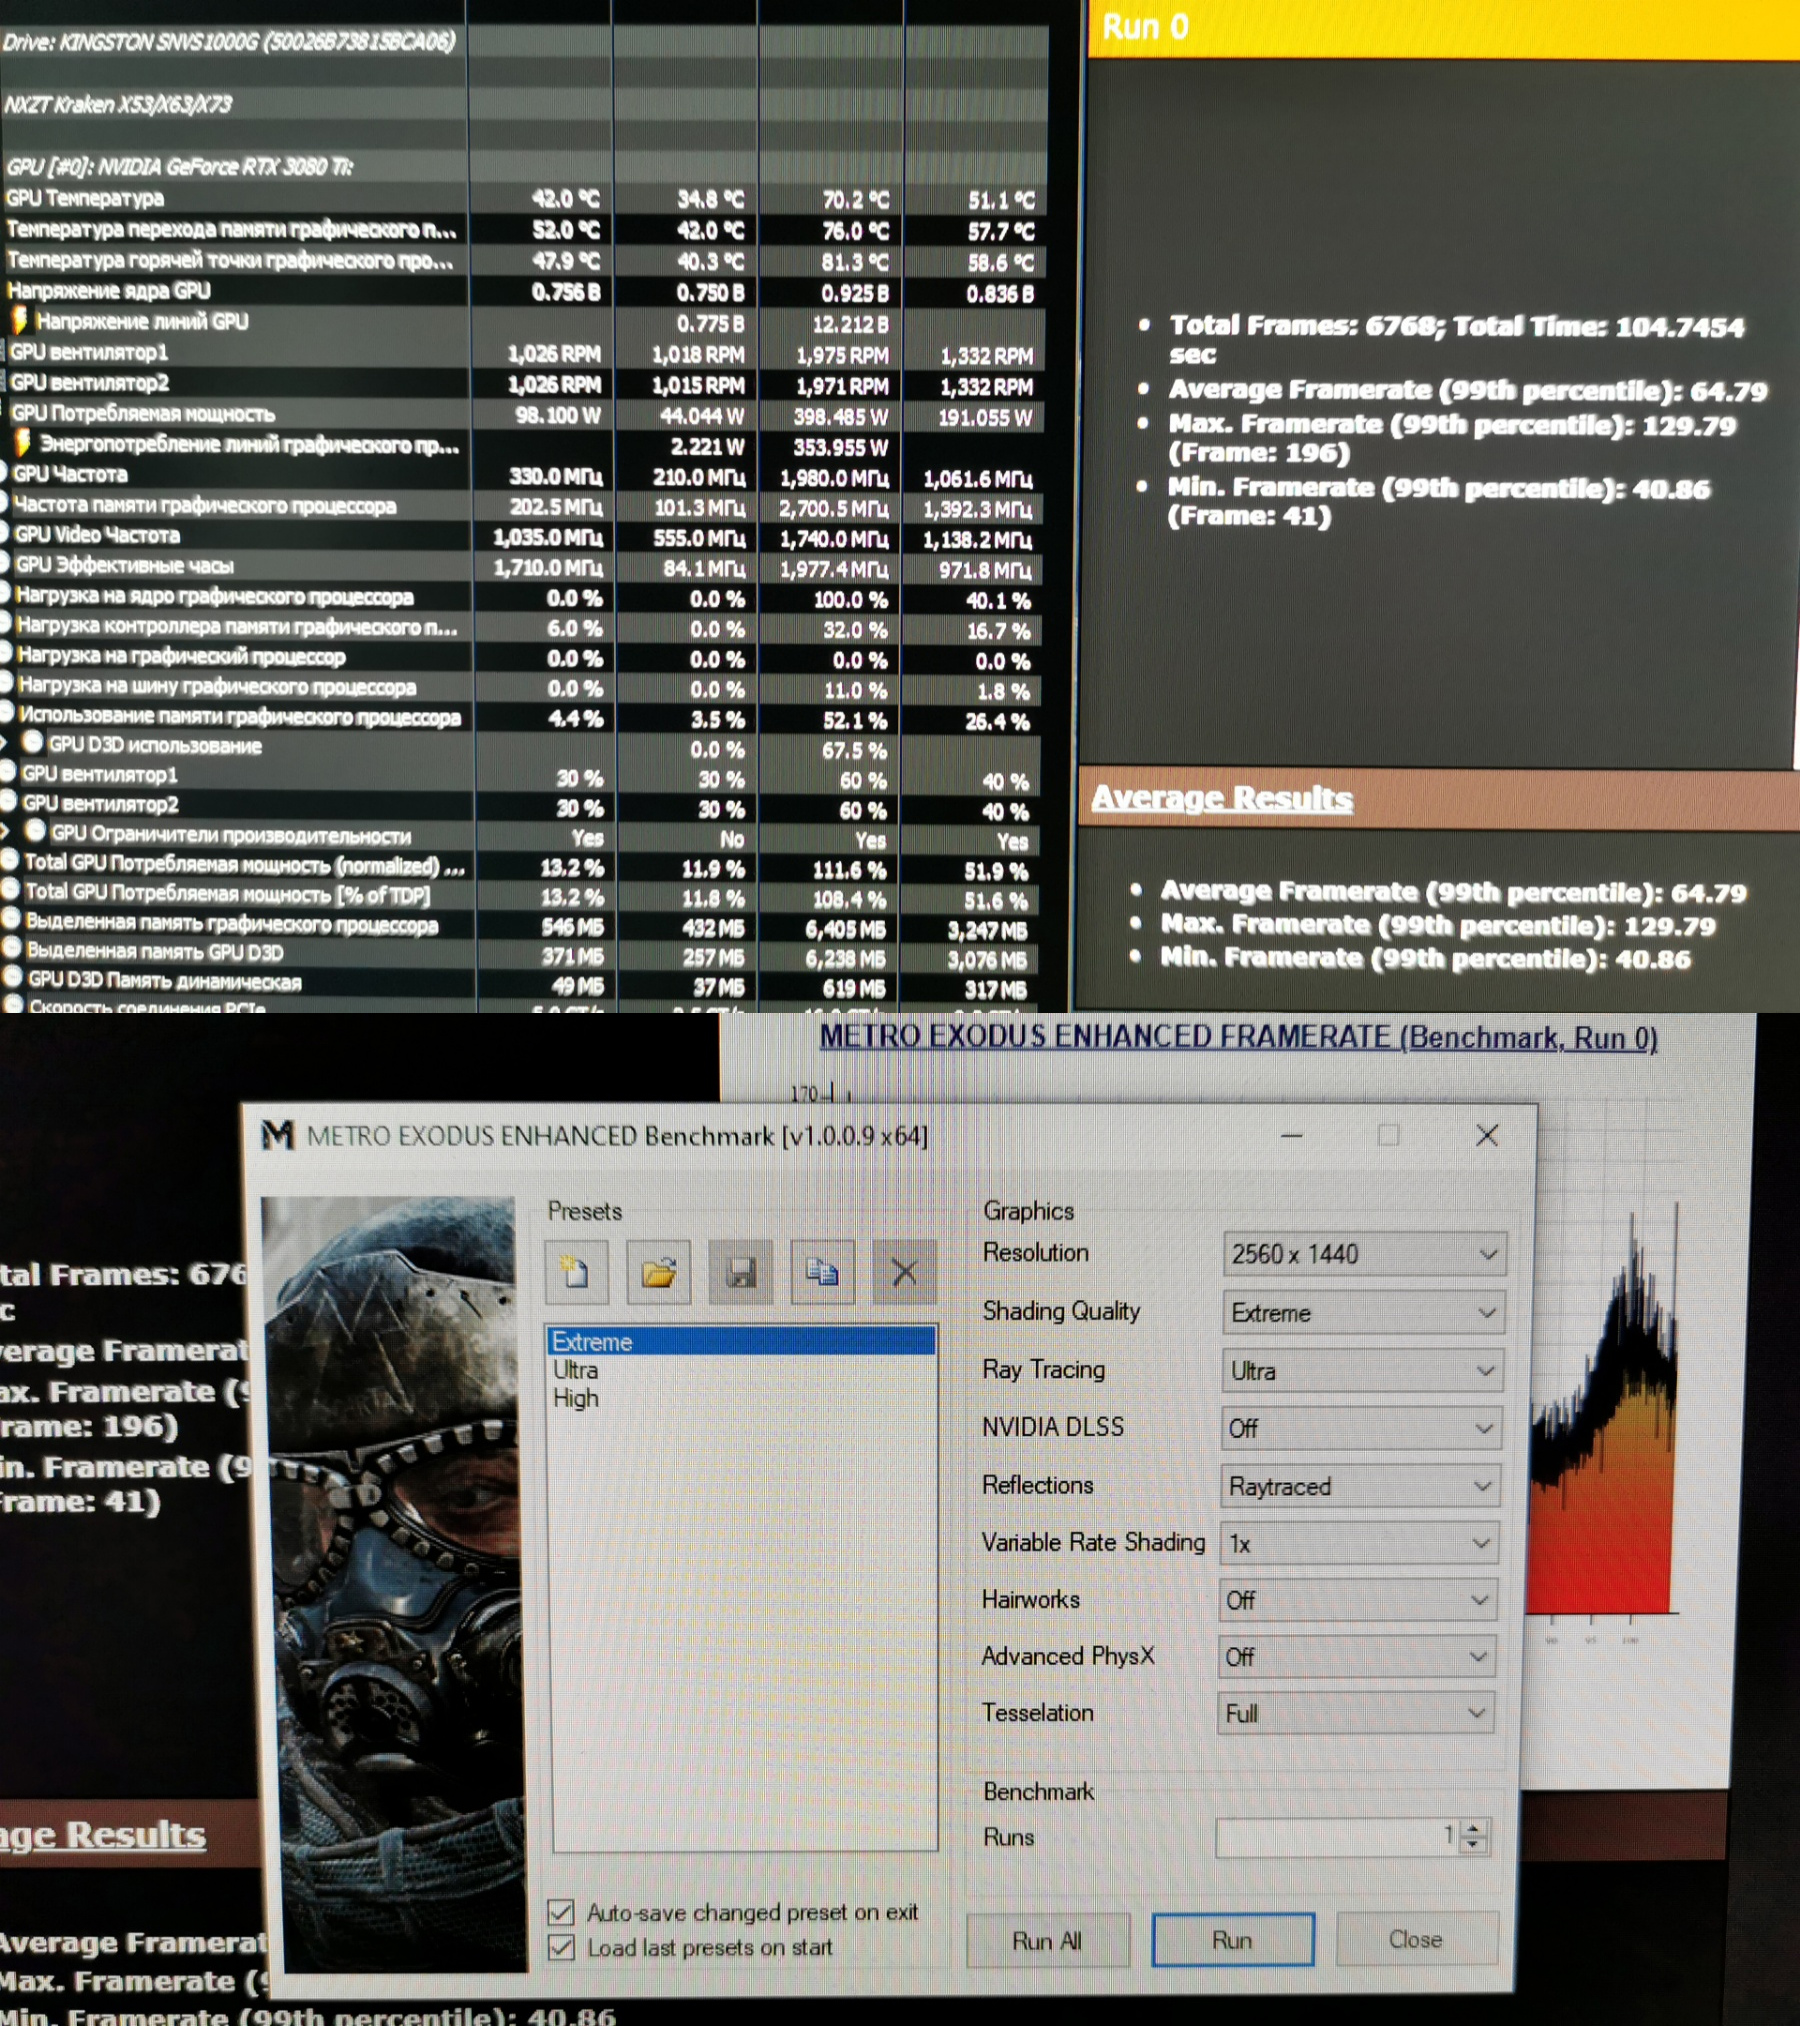Viewport: 1800px width, 2026px height.
Task: Open 'METRO EXODUS ENHANCED FRAMERATE (Benchmark, Run 0)' link
Action: point(1238,1037)
